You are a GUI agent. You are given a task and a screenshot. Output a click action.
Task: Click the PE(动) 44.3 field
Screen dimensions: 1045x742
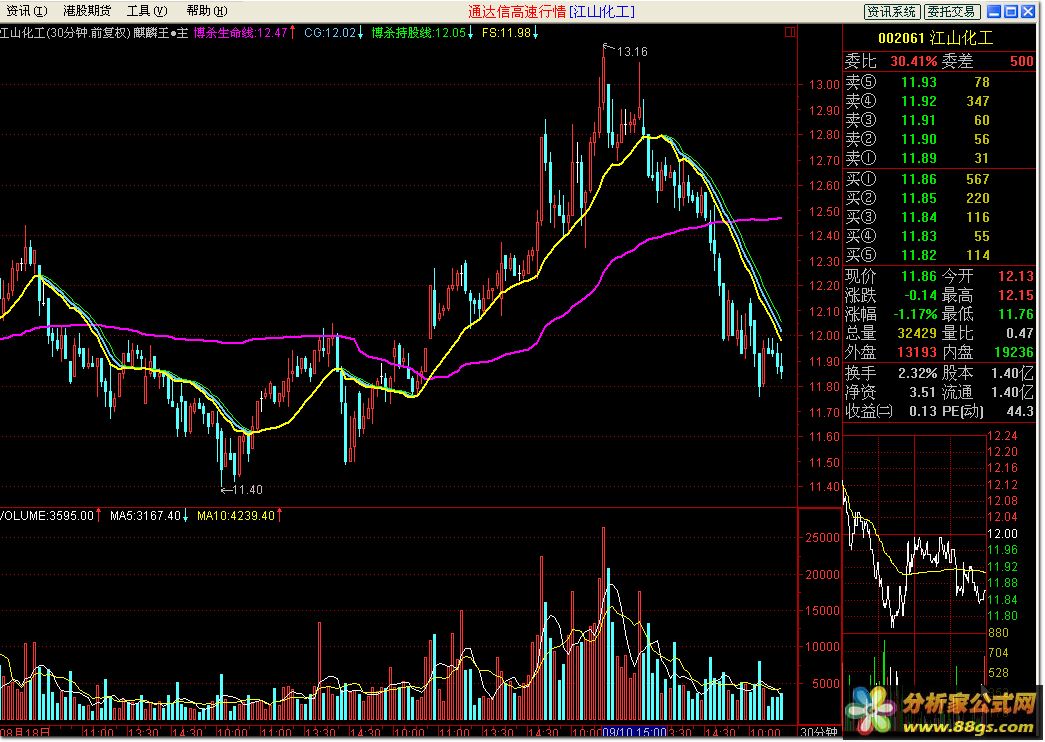tap(987, 412)
